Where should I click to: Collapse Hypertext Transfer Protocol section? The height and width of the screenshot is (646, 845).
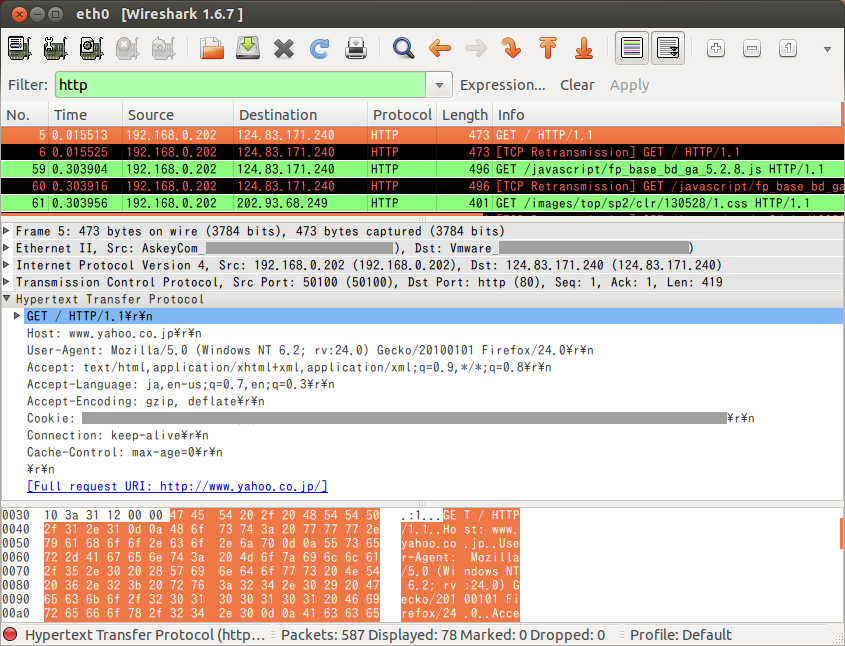point(6,298)
